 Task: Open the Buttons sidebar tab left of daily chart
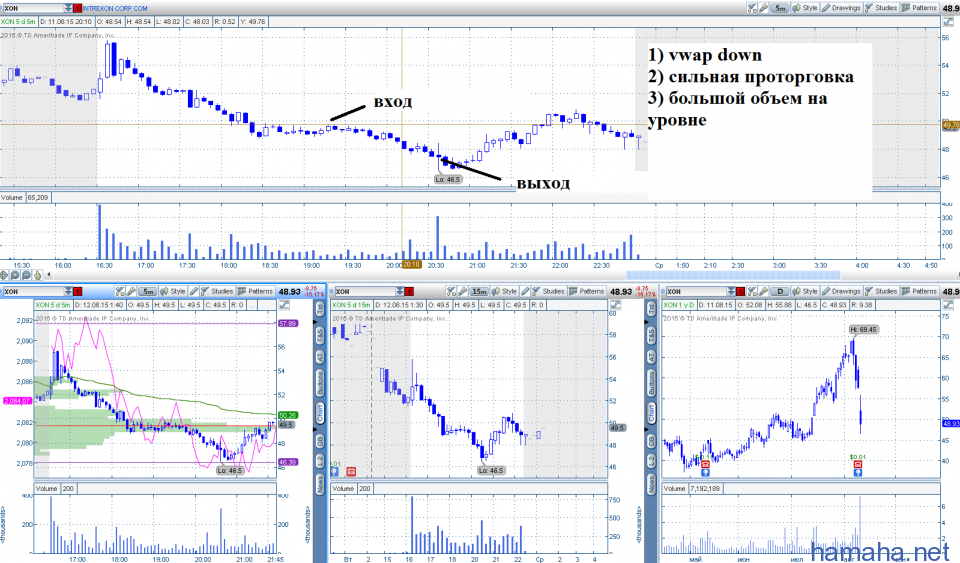(651, 384)
